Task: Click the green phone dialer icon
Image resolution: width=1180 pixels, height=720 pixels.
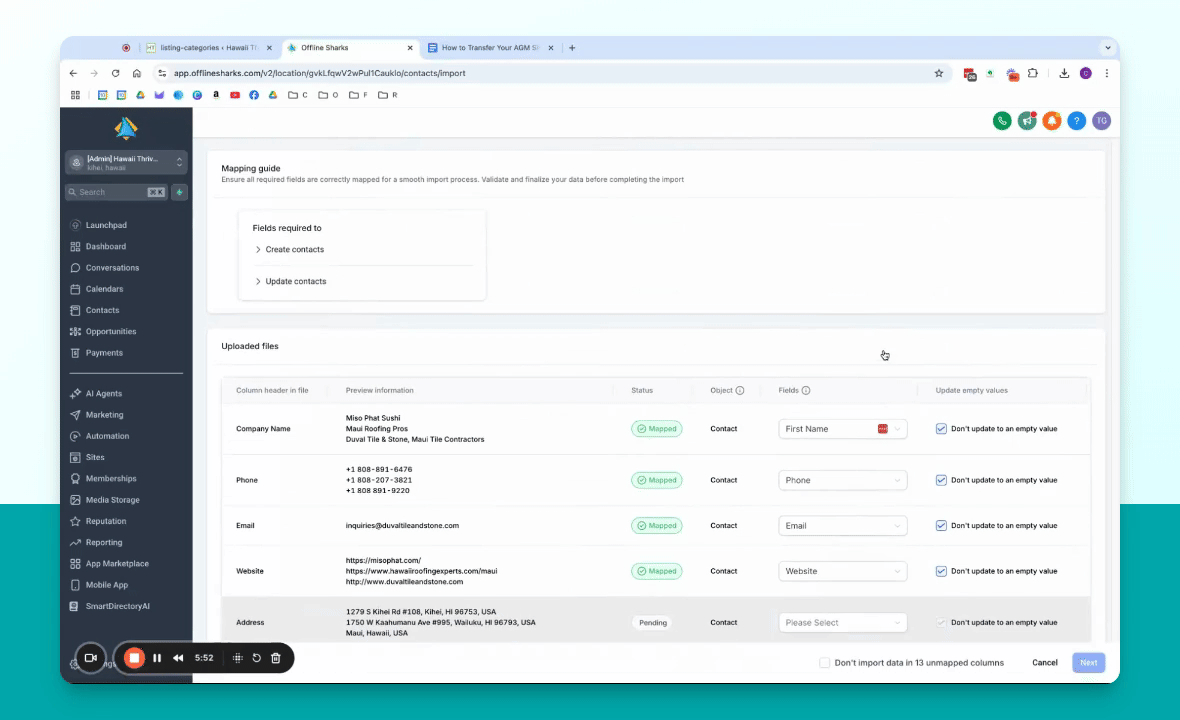Action: (1002, 120)
